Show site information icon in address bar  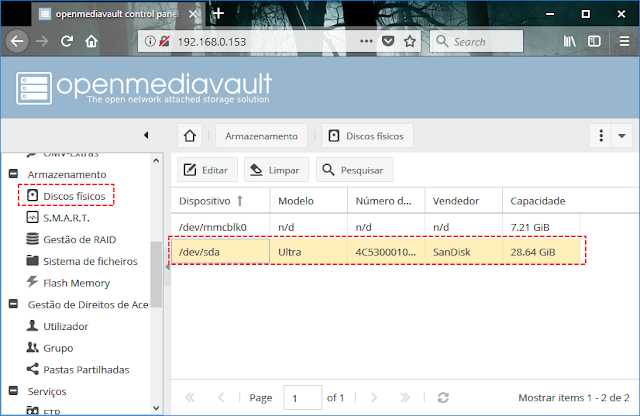pyautogui.click(x=150, y=41)
